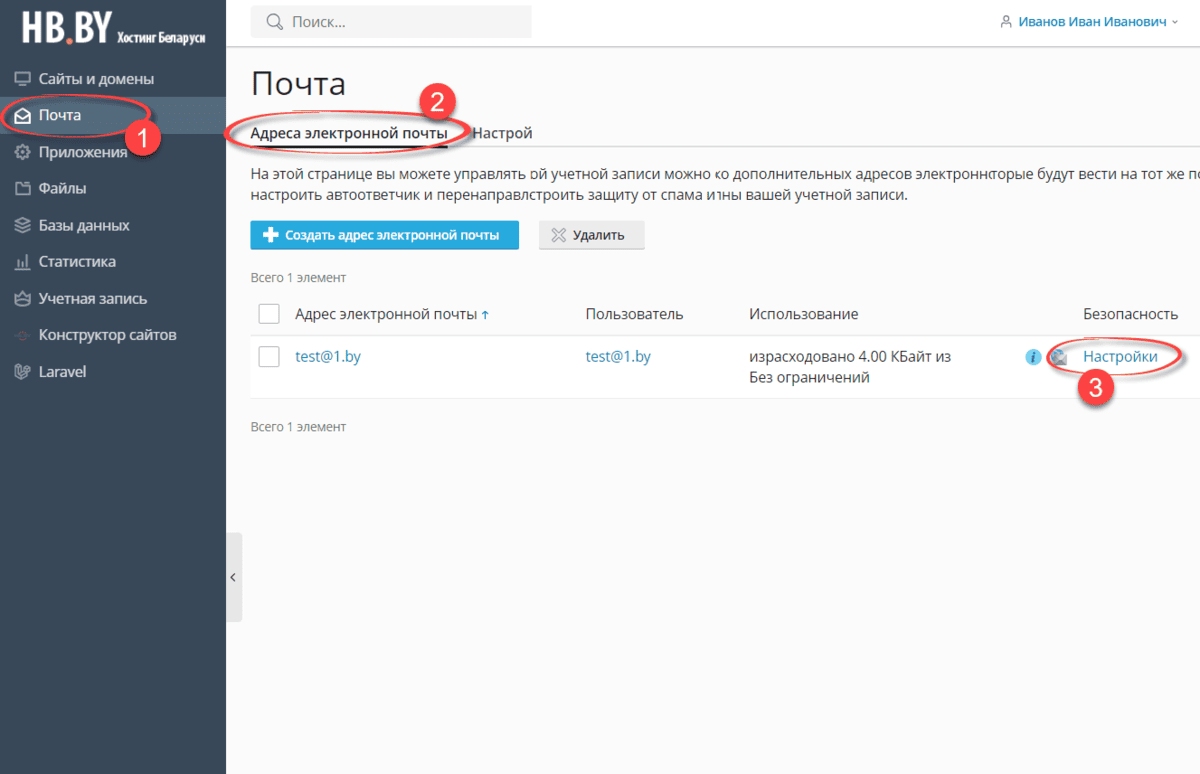The height and width of the screenshot is (774, 1200).
Task: Open the Настройки link in the Безопасность column
Action: click(1120, 356)
